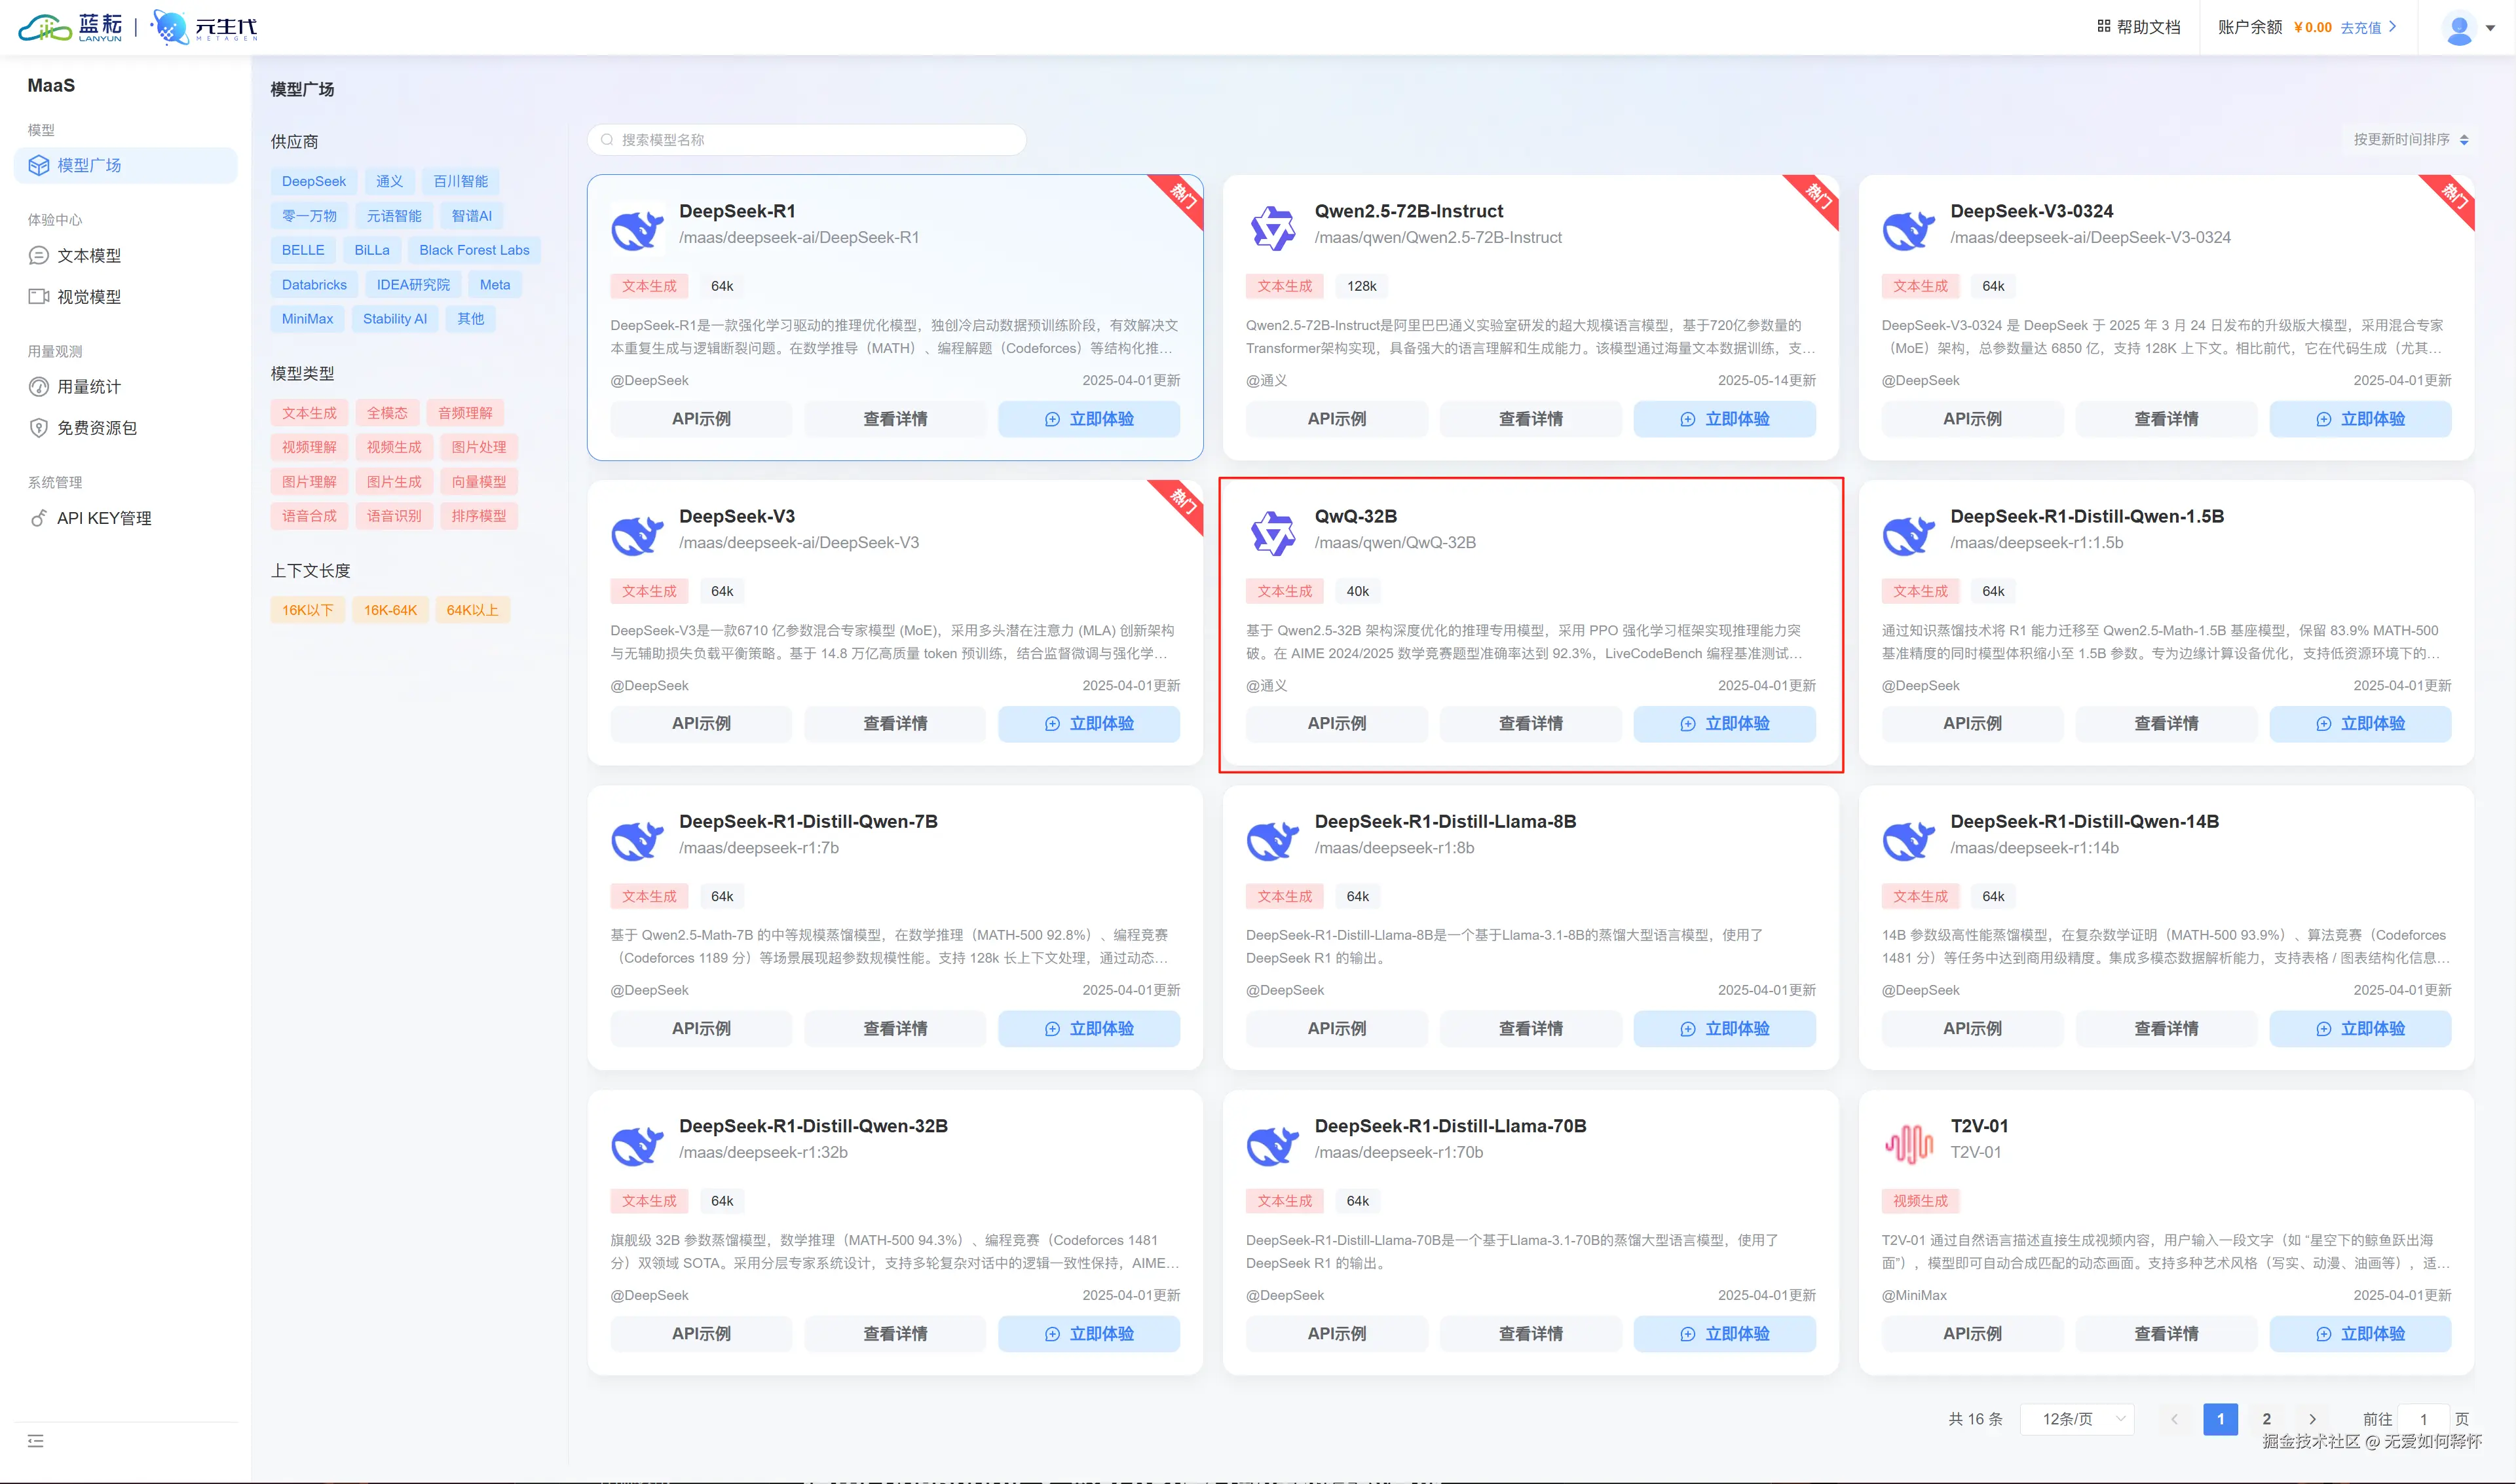Click 查看详情 for Qwen2.5-72B-Instruct

[1530, 419]
